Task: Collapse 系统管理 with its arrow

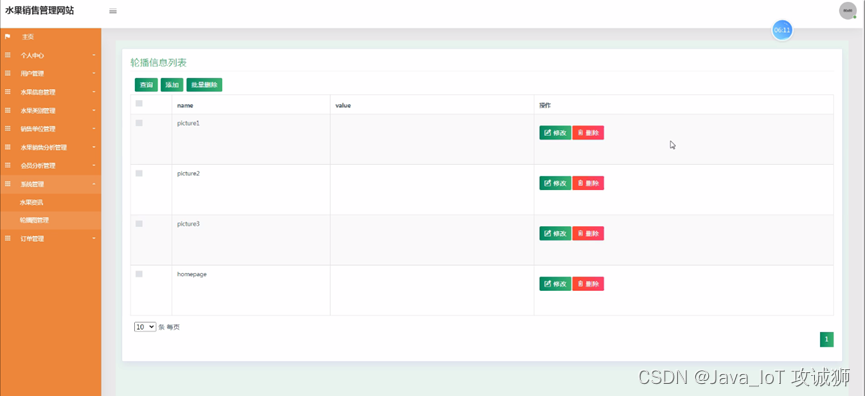Action: 94,184
